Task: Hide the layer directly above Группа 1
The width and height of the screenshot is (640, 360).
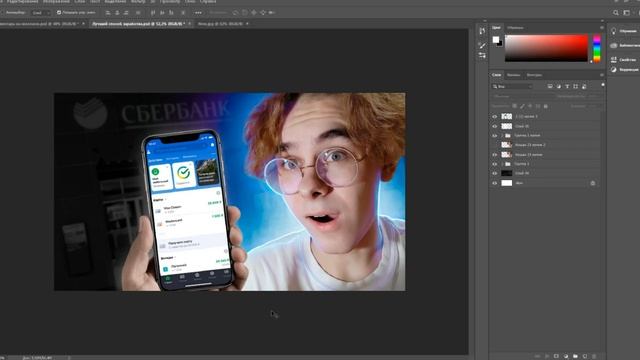Action: click(495, 155)
